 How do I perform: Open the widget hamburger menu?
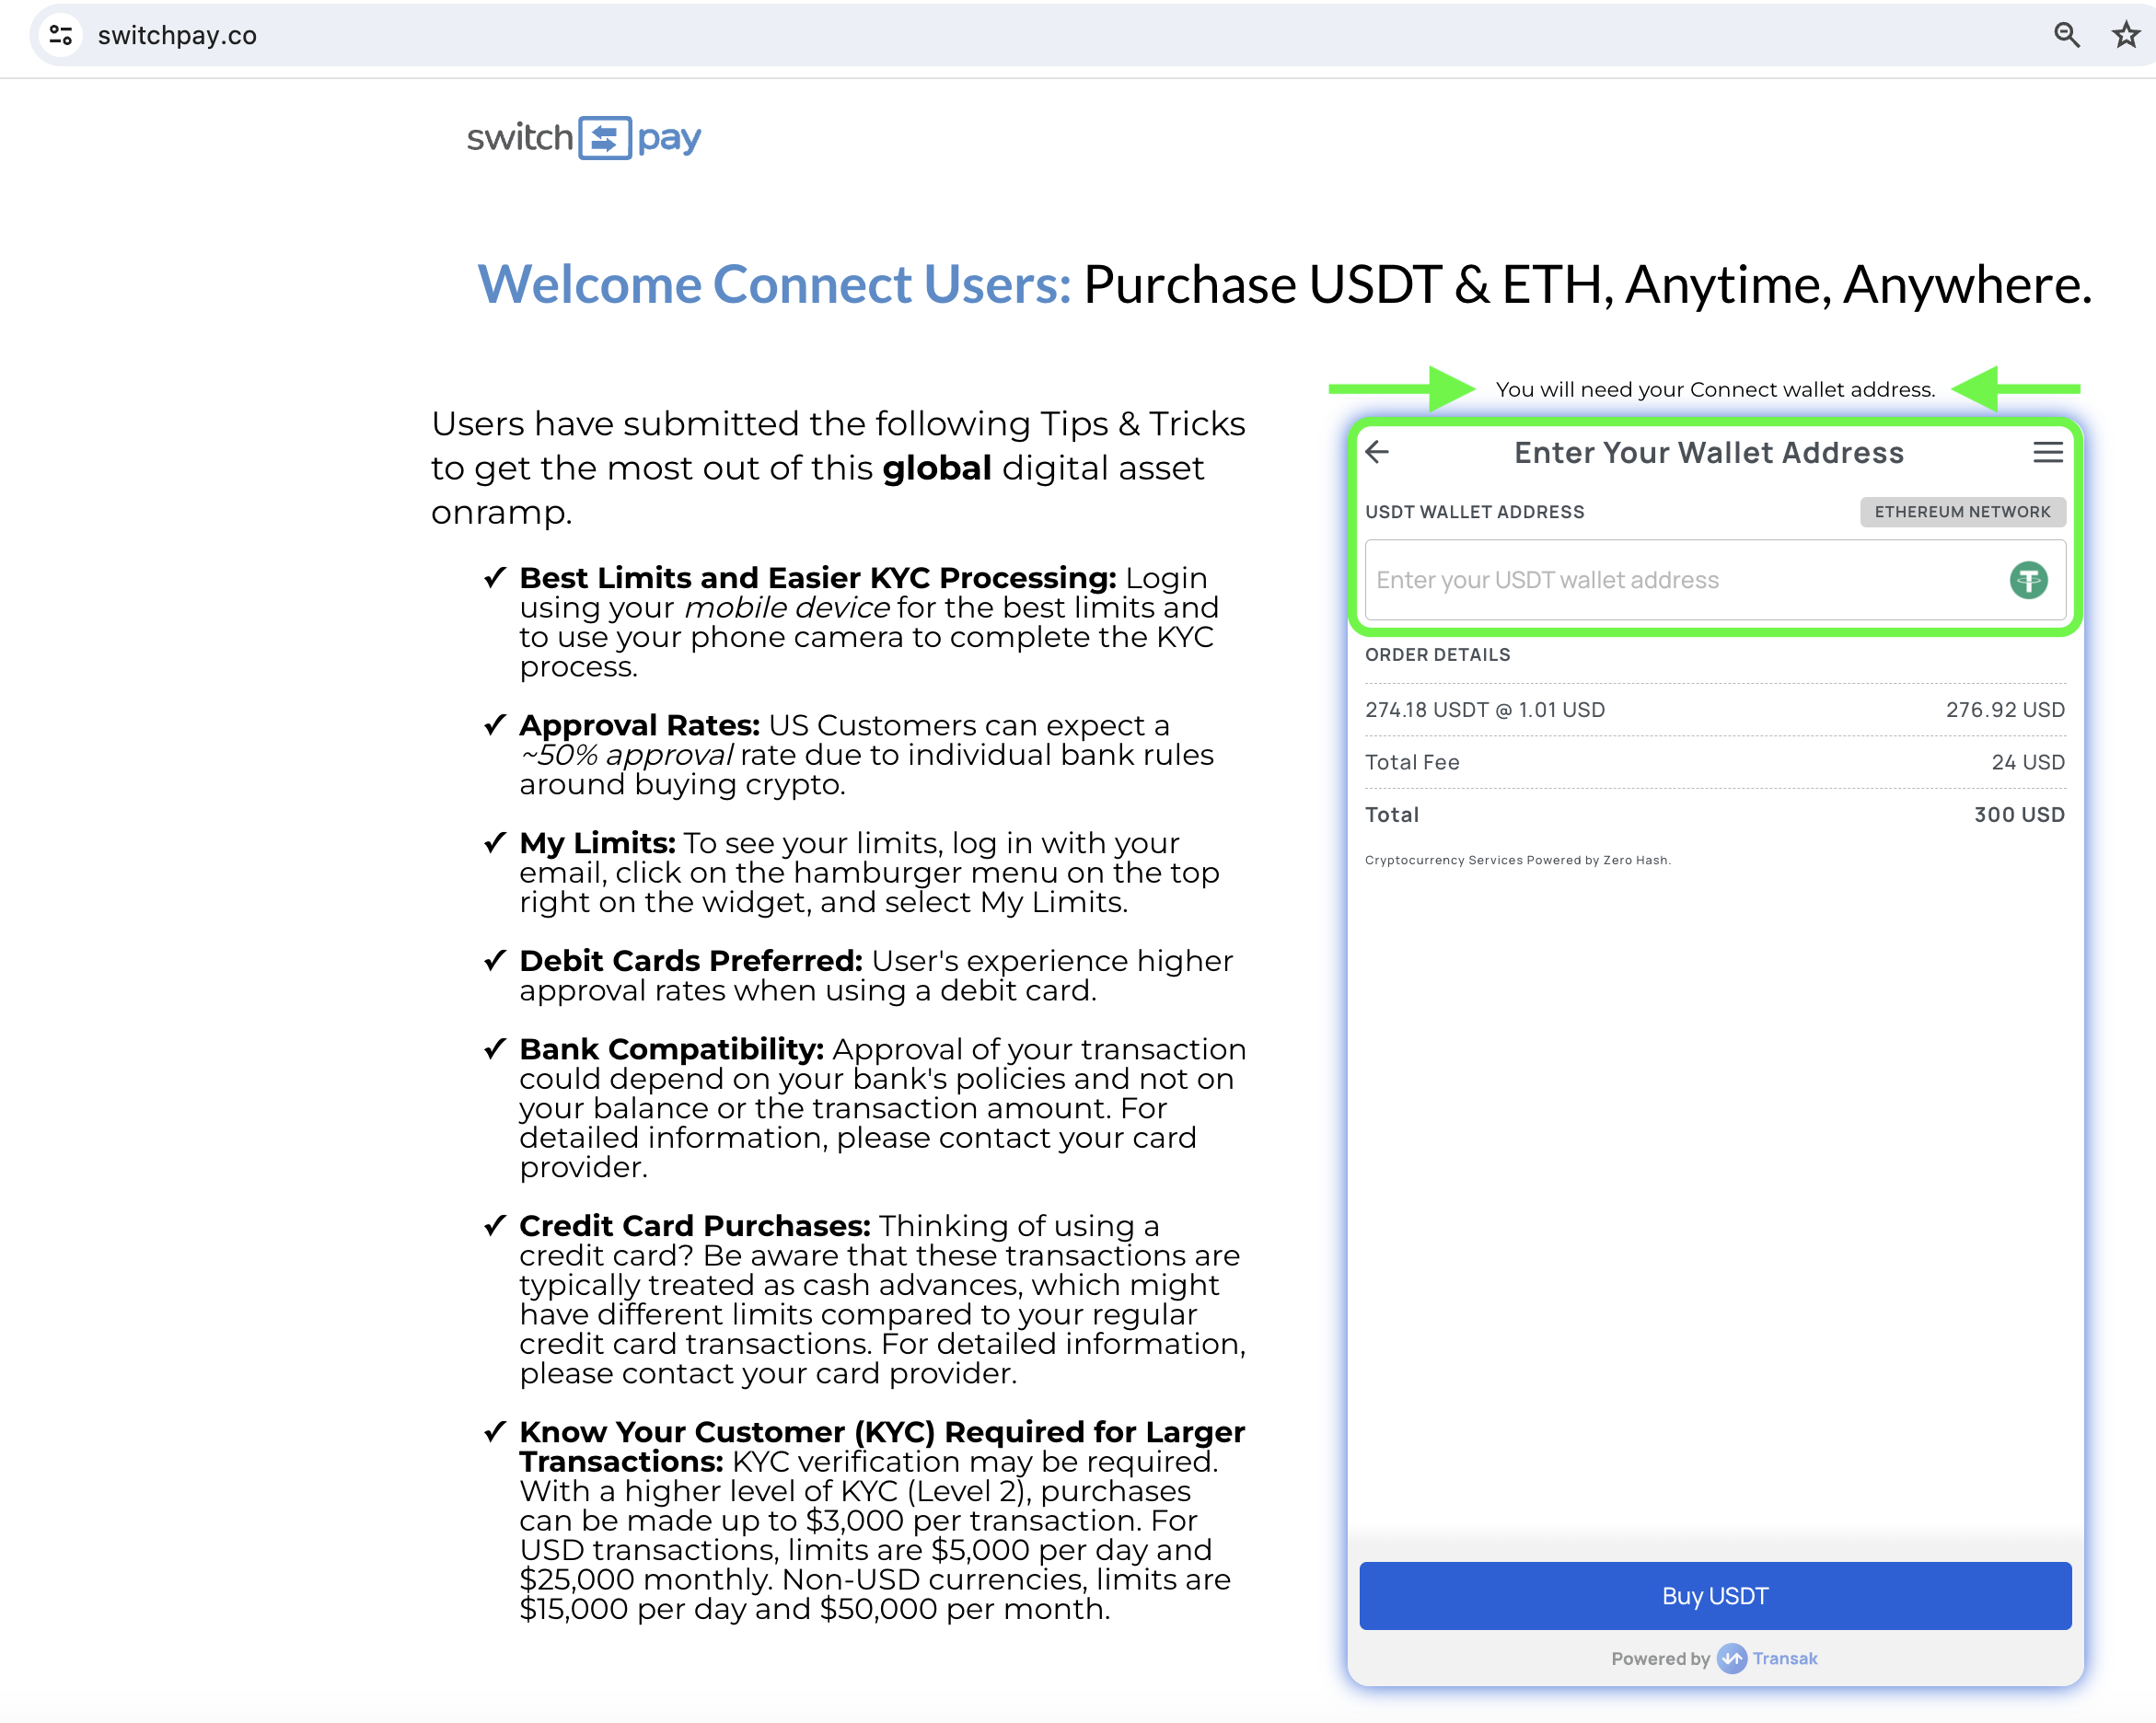(x=2047, y=453)
